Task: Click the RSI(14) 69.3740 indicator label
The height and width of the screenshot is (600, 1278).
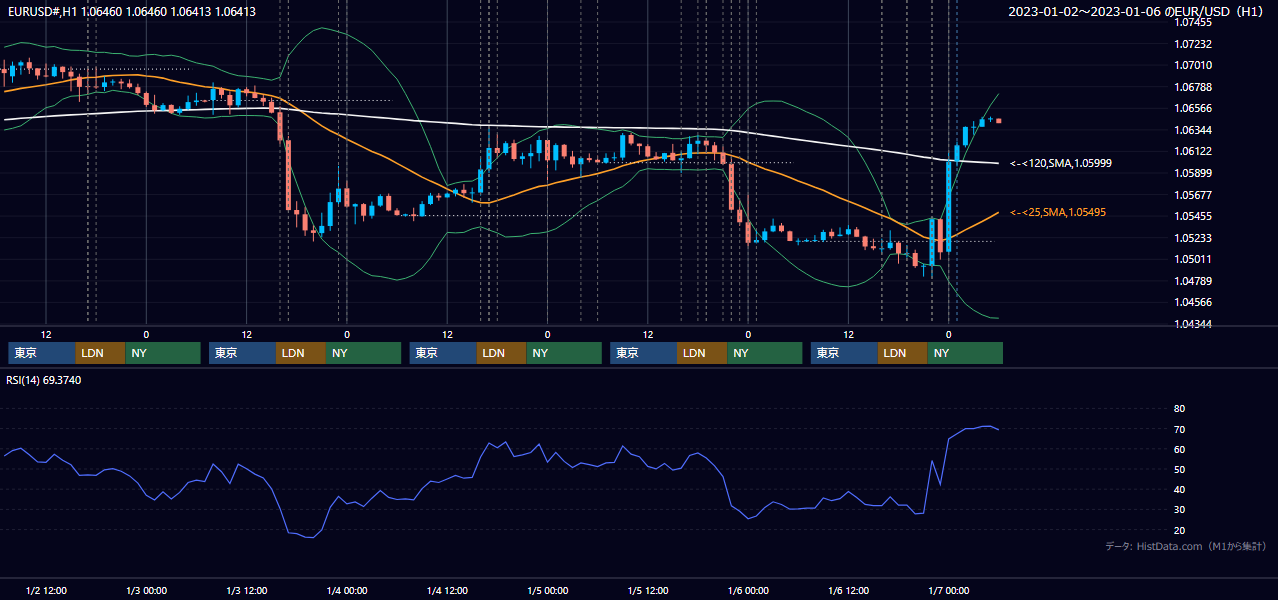Action: tap(44, 380)
